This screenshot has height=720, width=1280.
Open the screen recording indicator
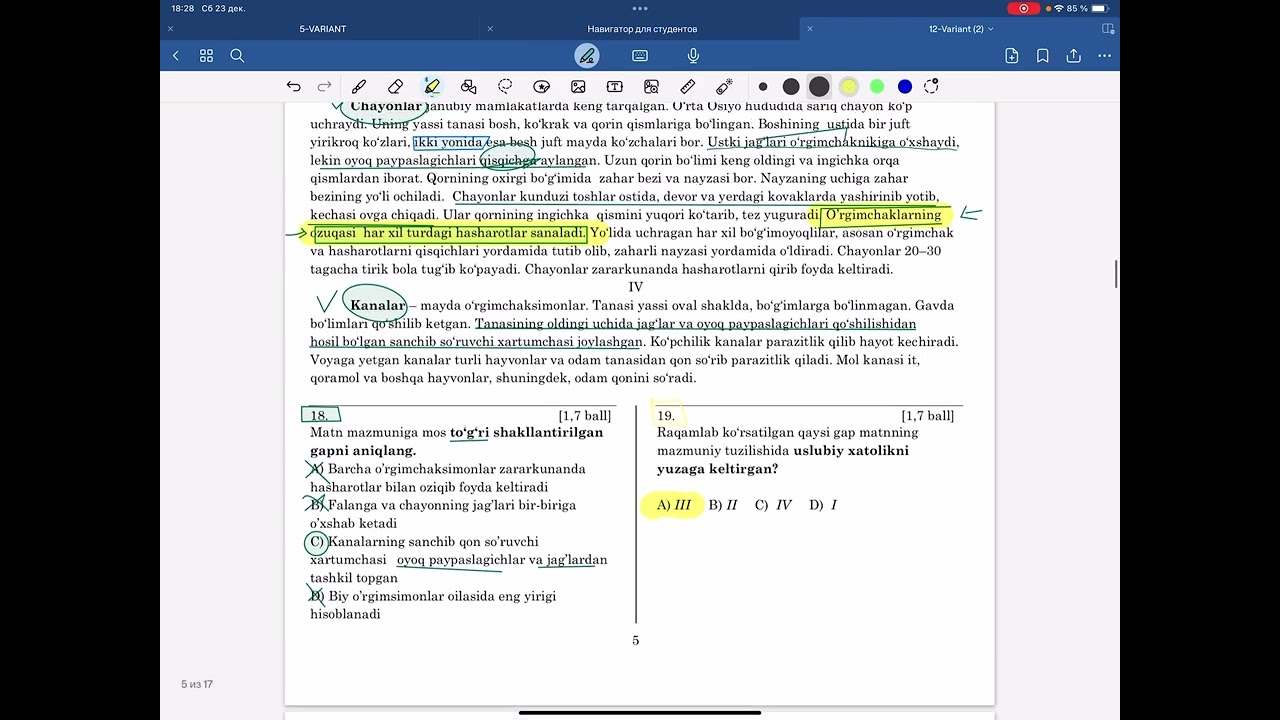pos(1024,8)
